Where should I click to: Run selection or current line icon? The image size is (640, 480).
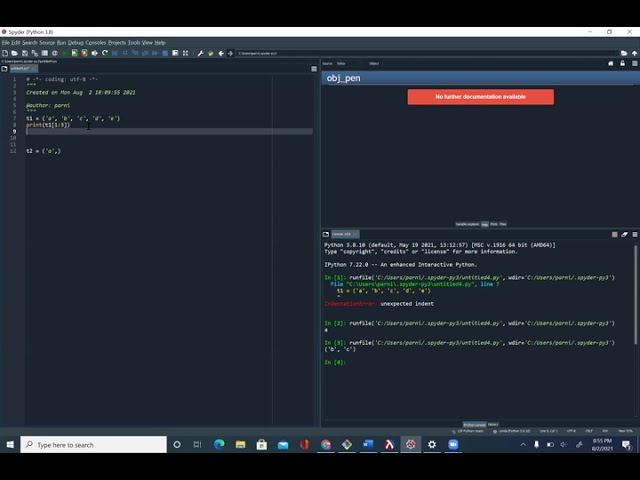click(x=95, y=53)
